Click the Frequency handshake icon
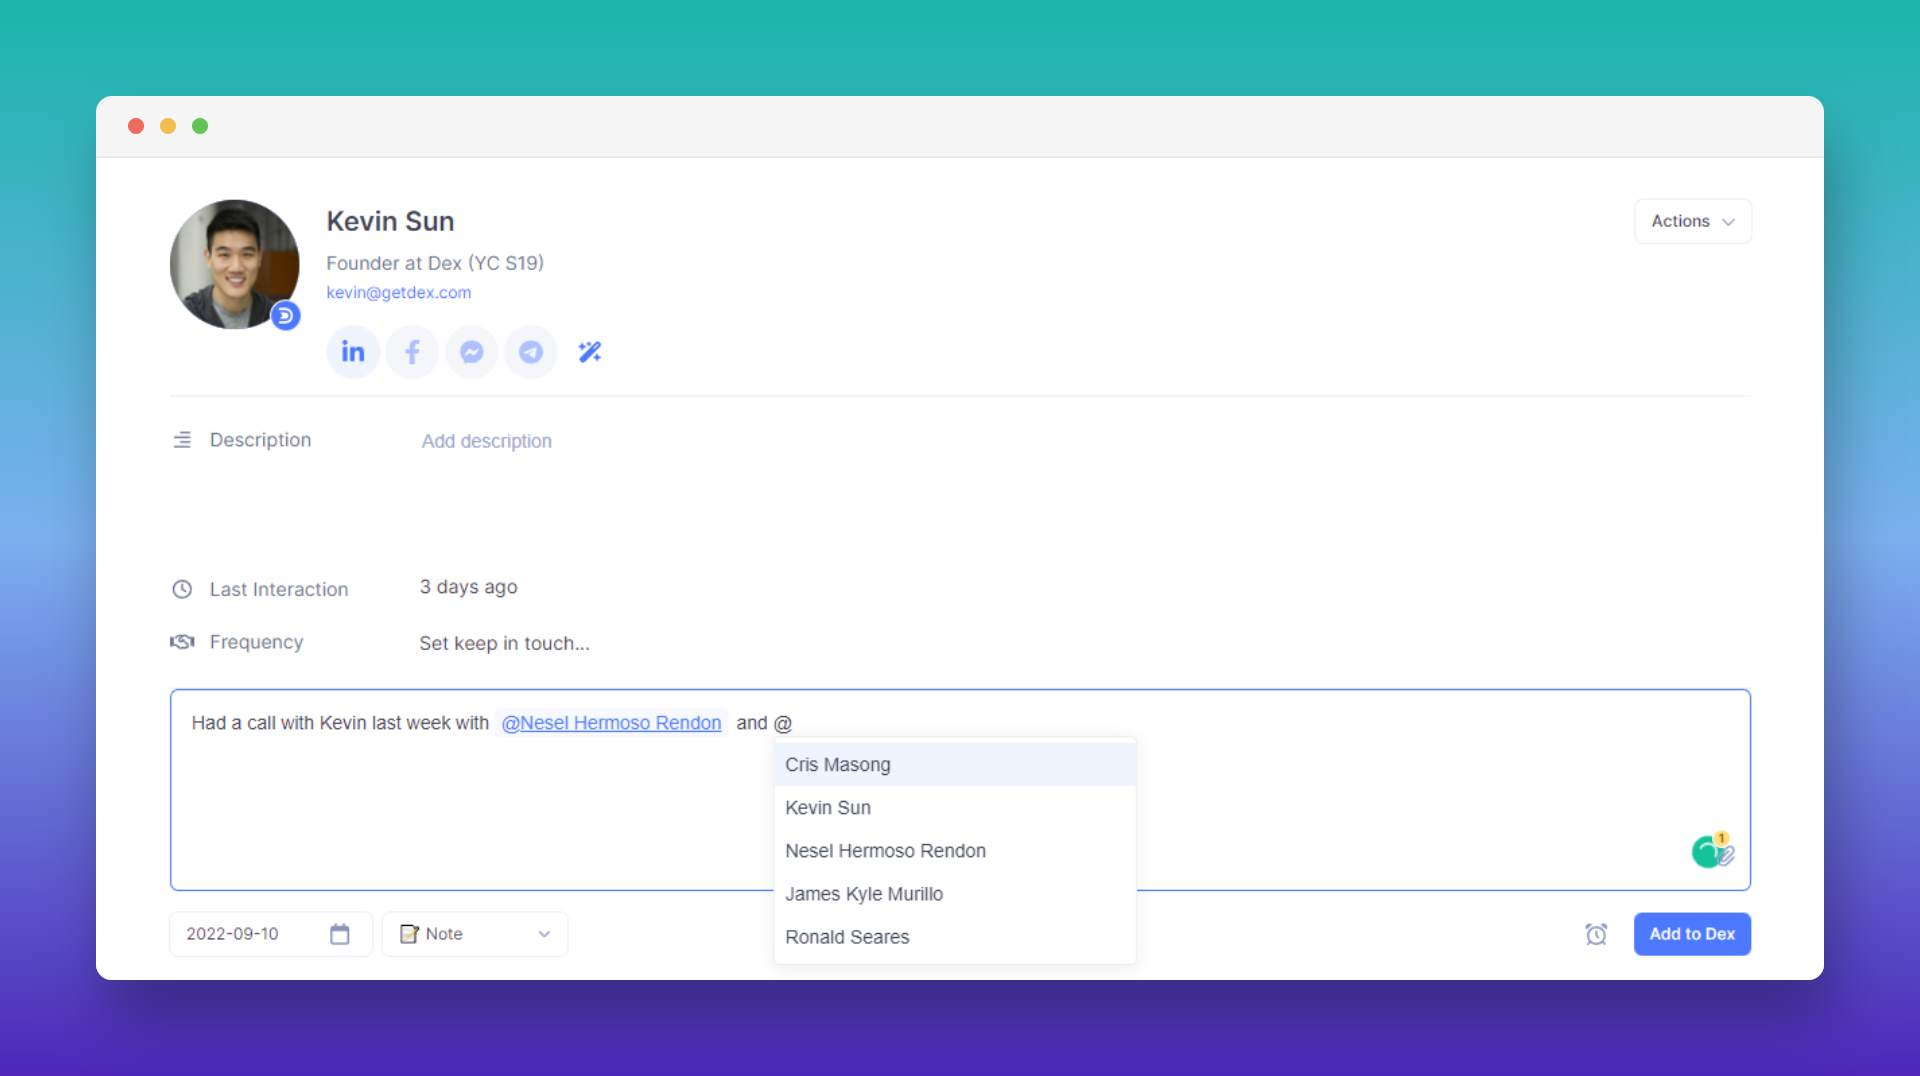Screen dimensions: 1920x1076 pos(182,642)
